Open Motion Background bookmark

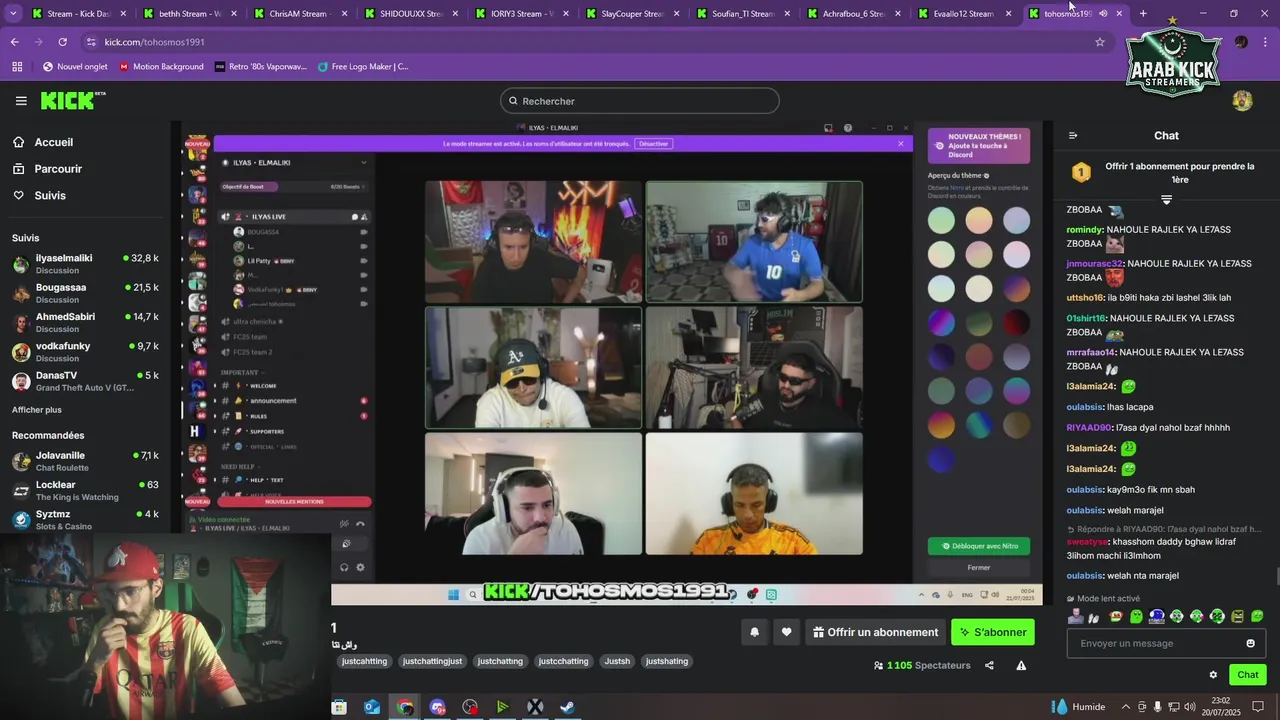tap(161, 67)
